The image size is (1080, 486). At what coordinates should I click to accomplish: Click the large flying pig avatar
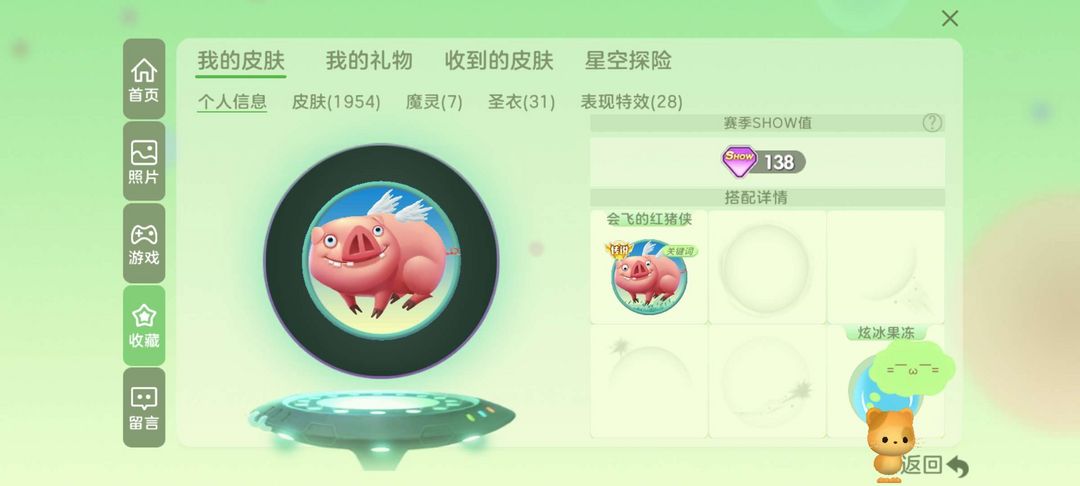[x=382, y=260]
